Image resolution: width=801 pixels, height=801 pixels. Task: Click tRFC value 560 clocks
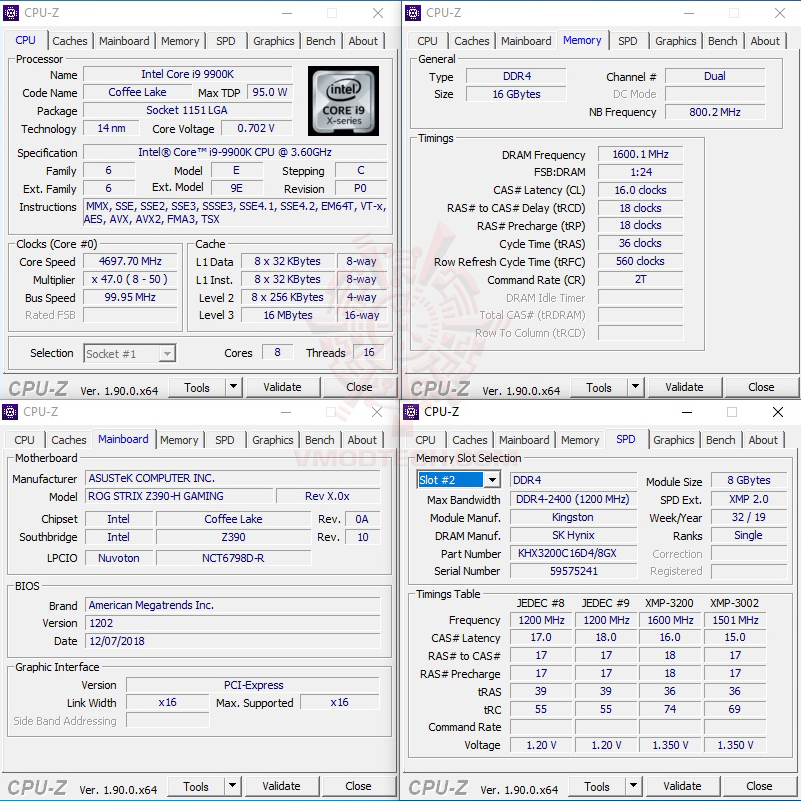641,261
